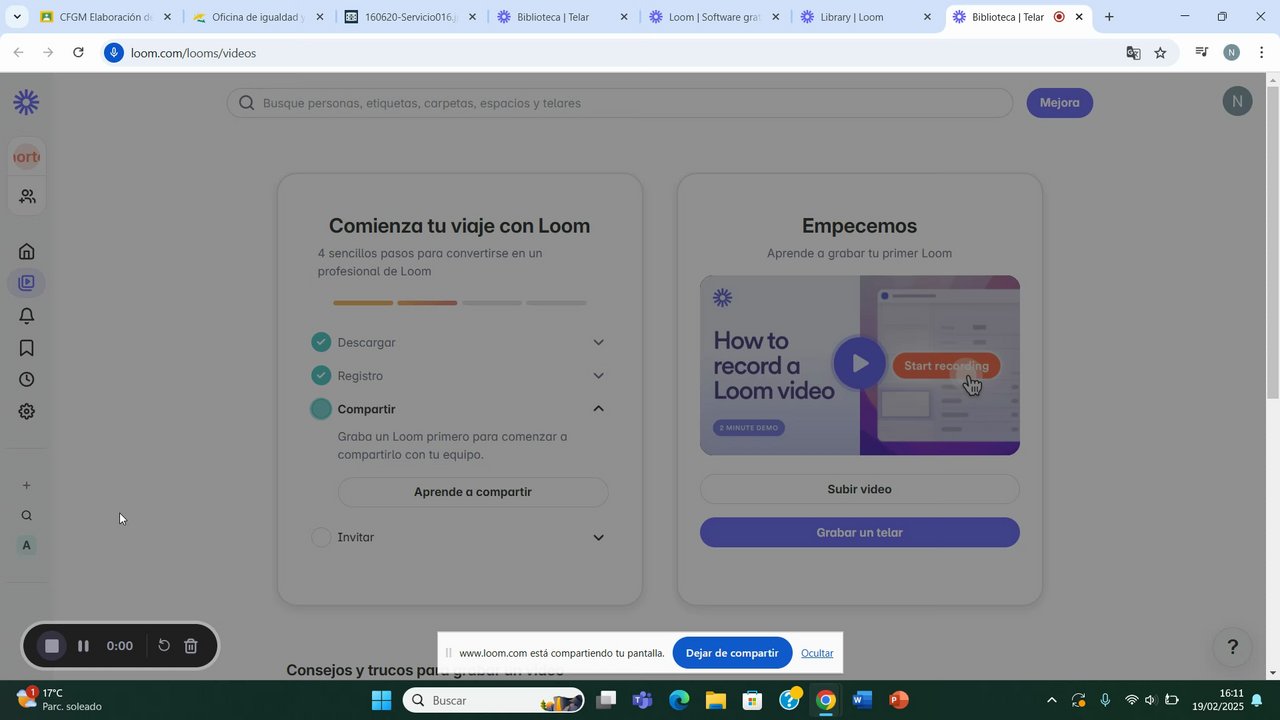Switch to the Library | Loom tab
The height and width of the screenshot is (720, 1280).
[x=866, y=17]
